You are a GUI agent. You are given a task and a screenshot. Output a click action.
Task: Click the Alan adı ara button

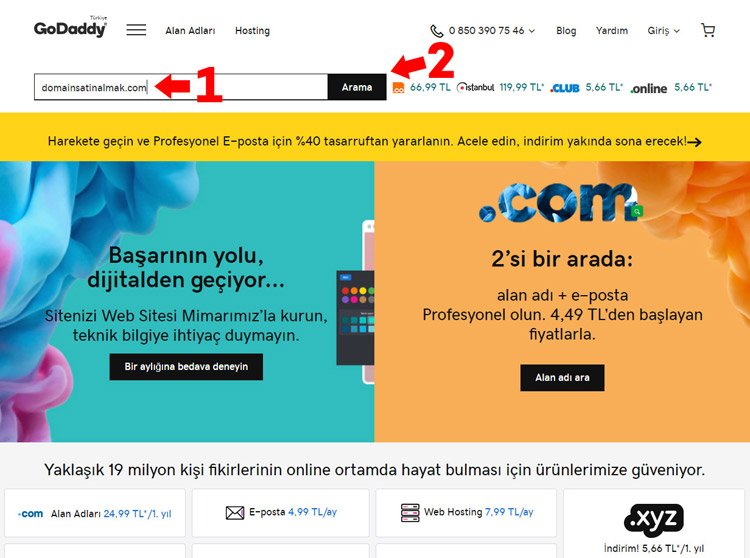tap(562, 378)
